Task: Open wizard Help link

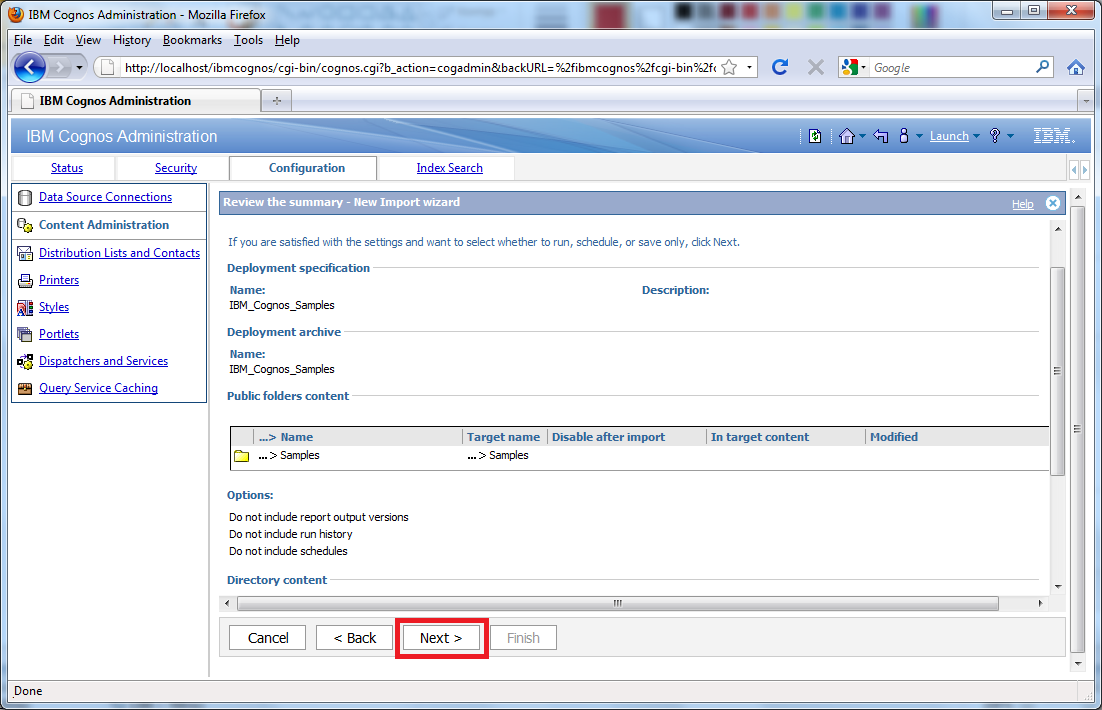Action: pos(1023,204)
